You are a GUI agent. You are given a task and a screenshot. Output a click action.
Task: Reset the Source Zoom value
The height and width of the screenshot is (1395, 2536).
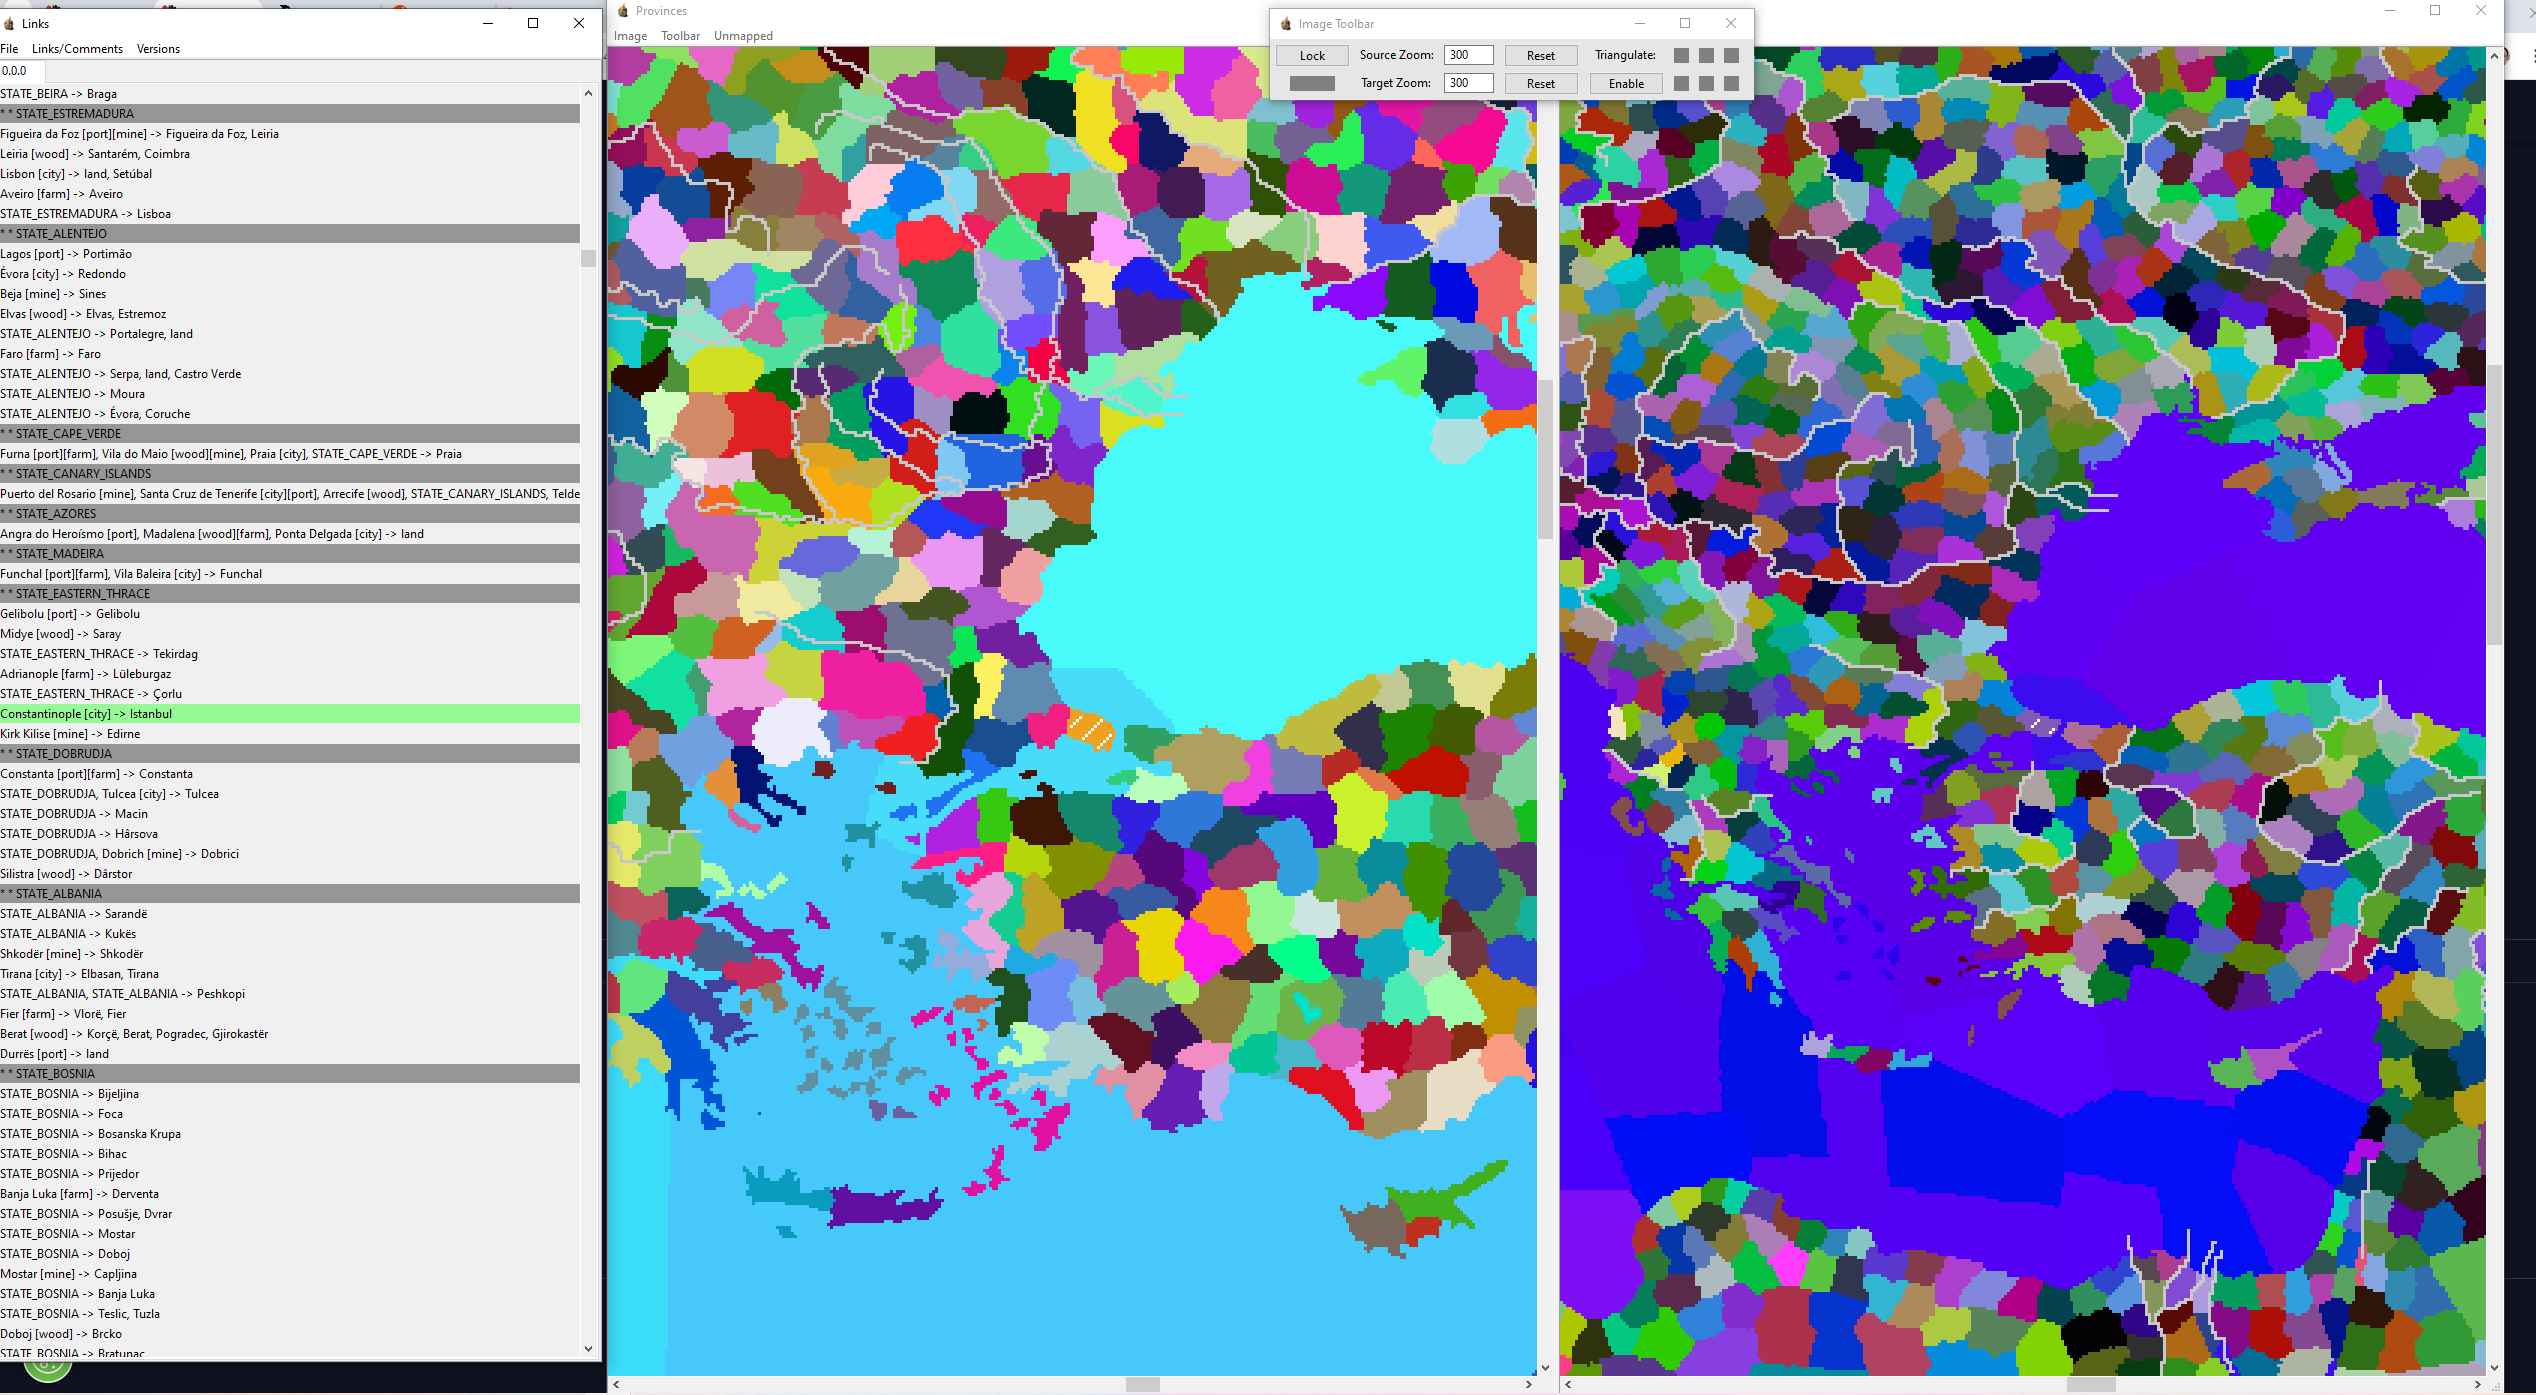pyautogui.click(x=1540, y=56)
